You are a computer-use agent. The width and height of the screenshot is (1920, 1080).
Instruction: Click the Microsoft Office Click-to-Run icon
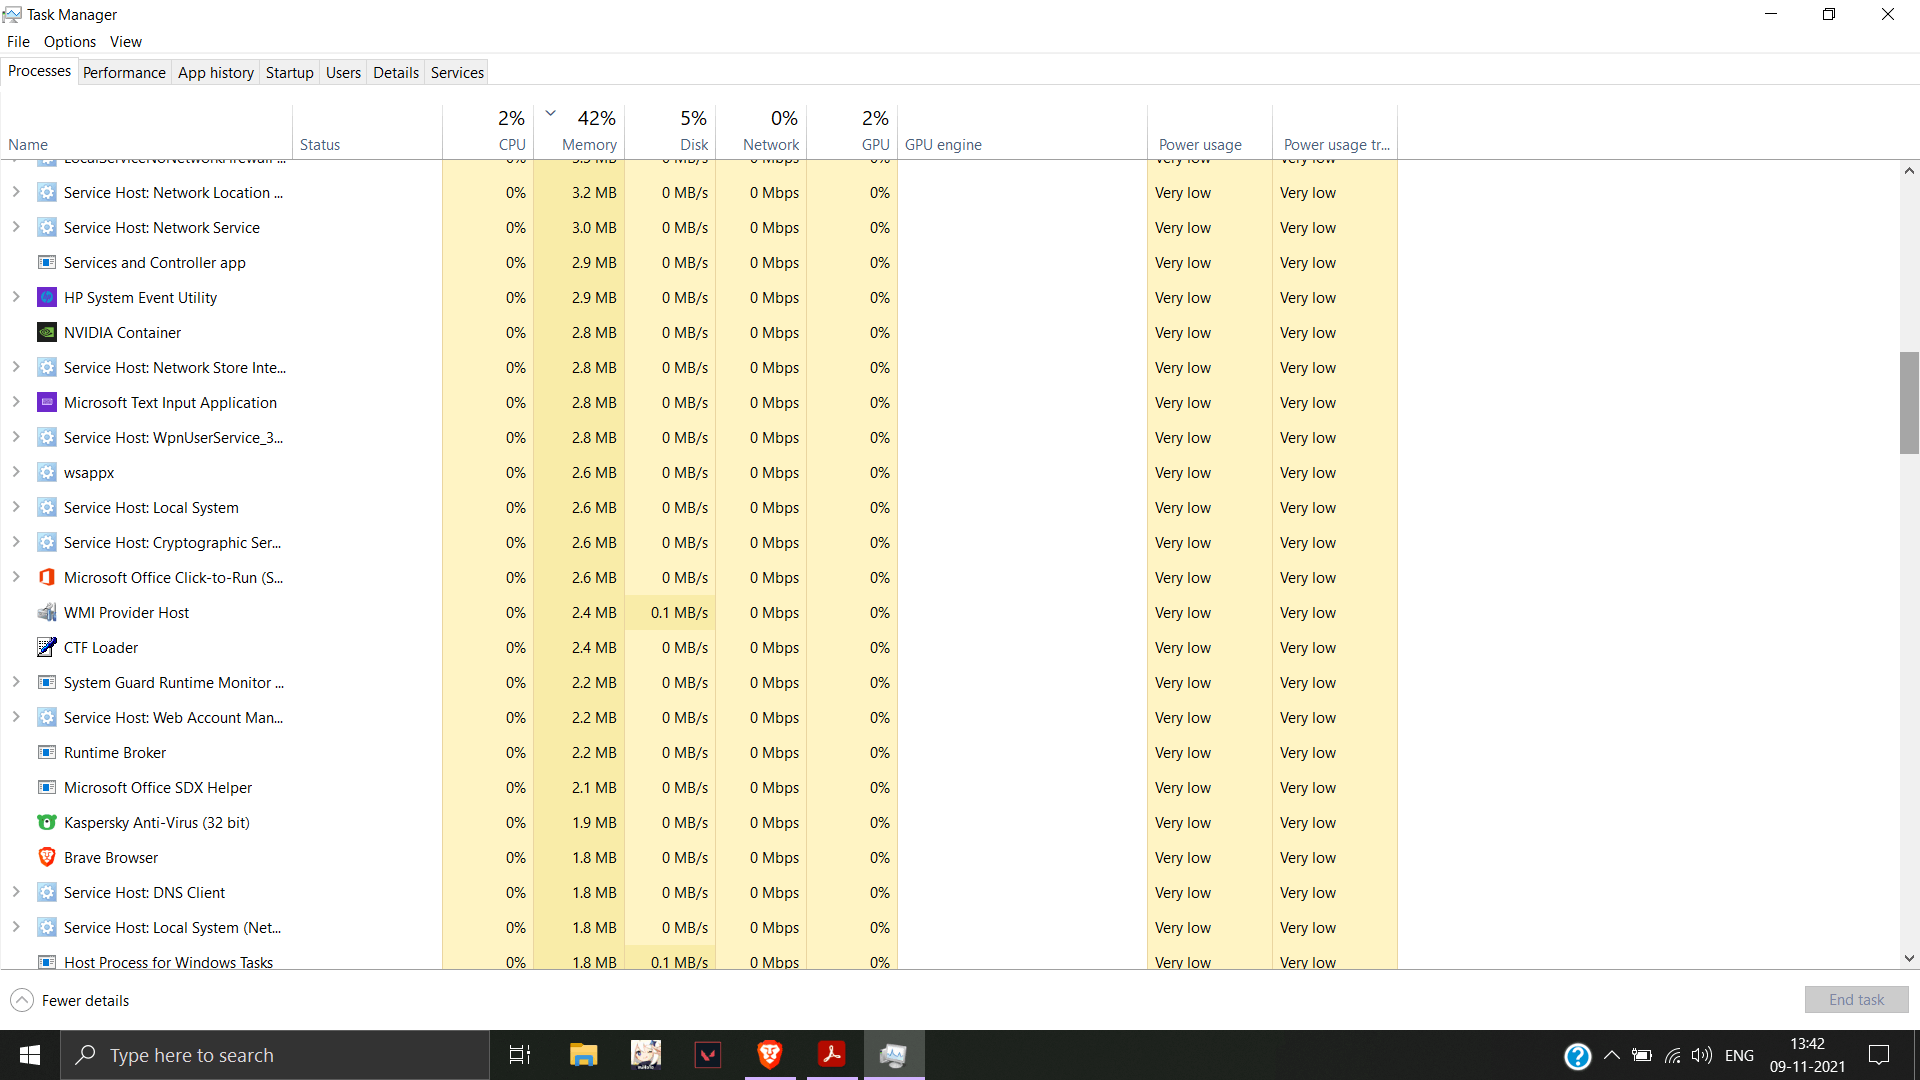pyautogui.click(x=47, y=577)
